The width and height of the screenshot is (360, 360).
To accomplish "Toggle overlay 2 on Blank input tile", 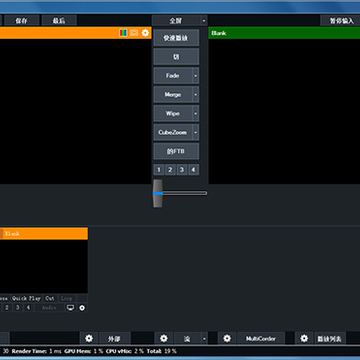I will coord(7,308).
